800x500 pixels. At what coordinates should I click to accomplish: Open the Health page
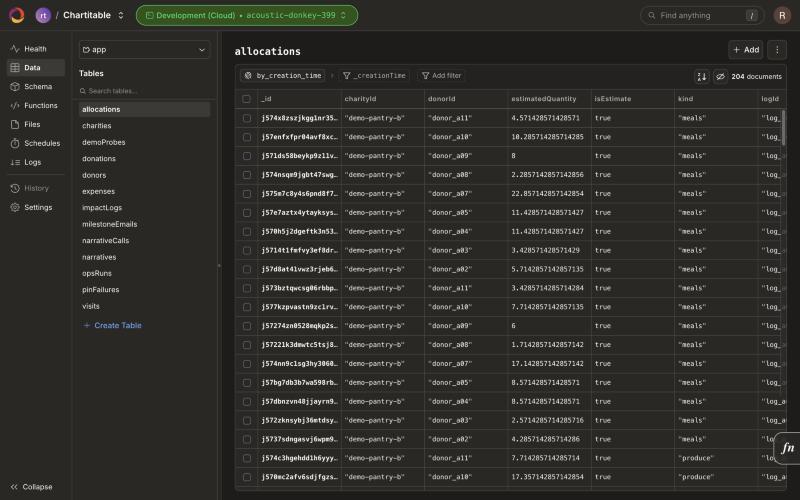click(36, 48)
